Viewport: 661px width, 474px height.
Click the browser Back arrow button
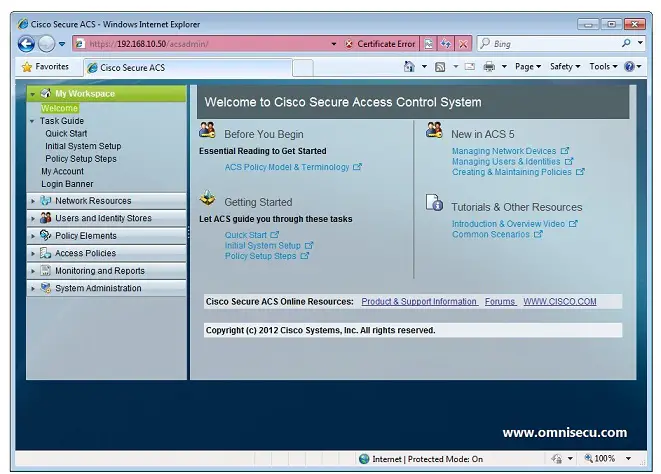(26, 43)
